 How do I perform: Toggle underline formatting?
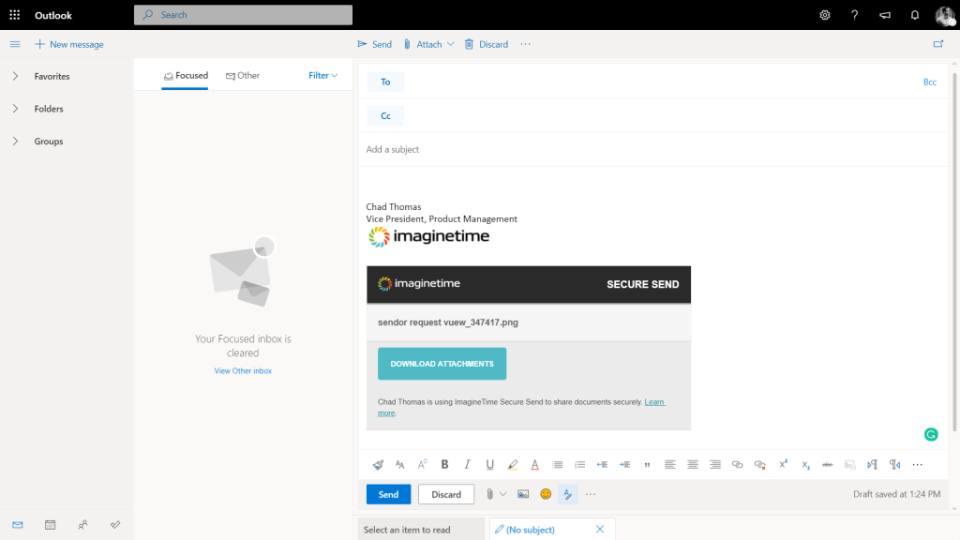[x=490, y=465]
